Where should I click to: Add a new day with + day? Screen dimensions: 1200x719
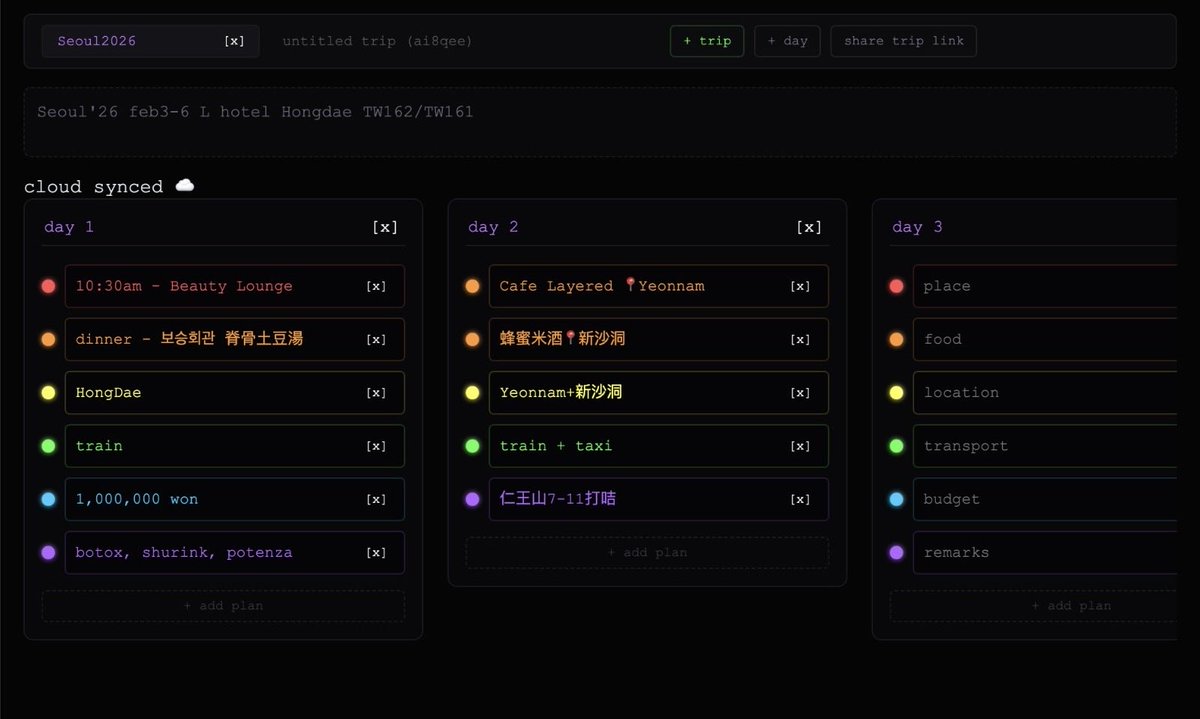[787, 41]
